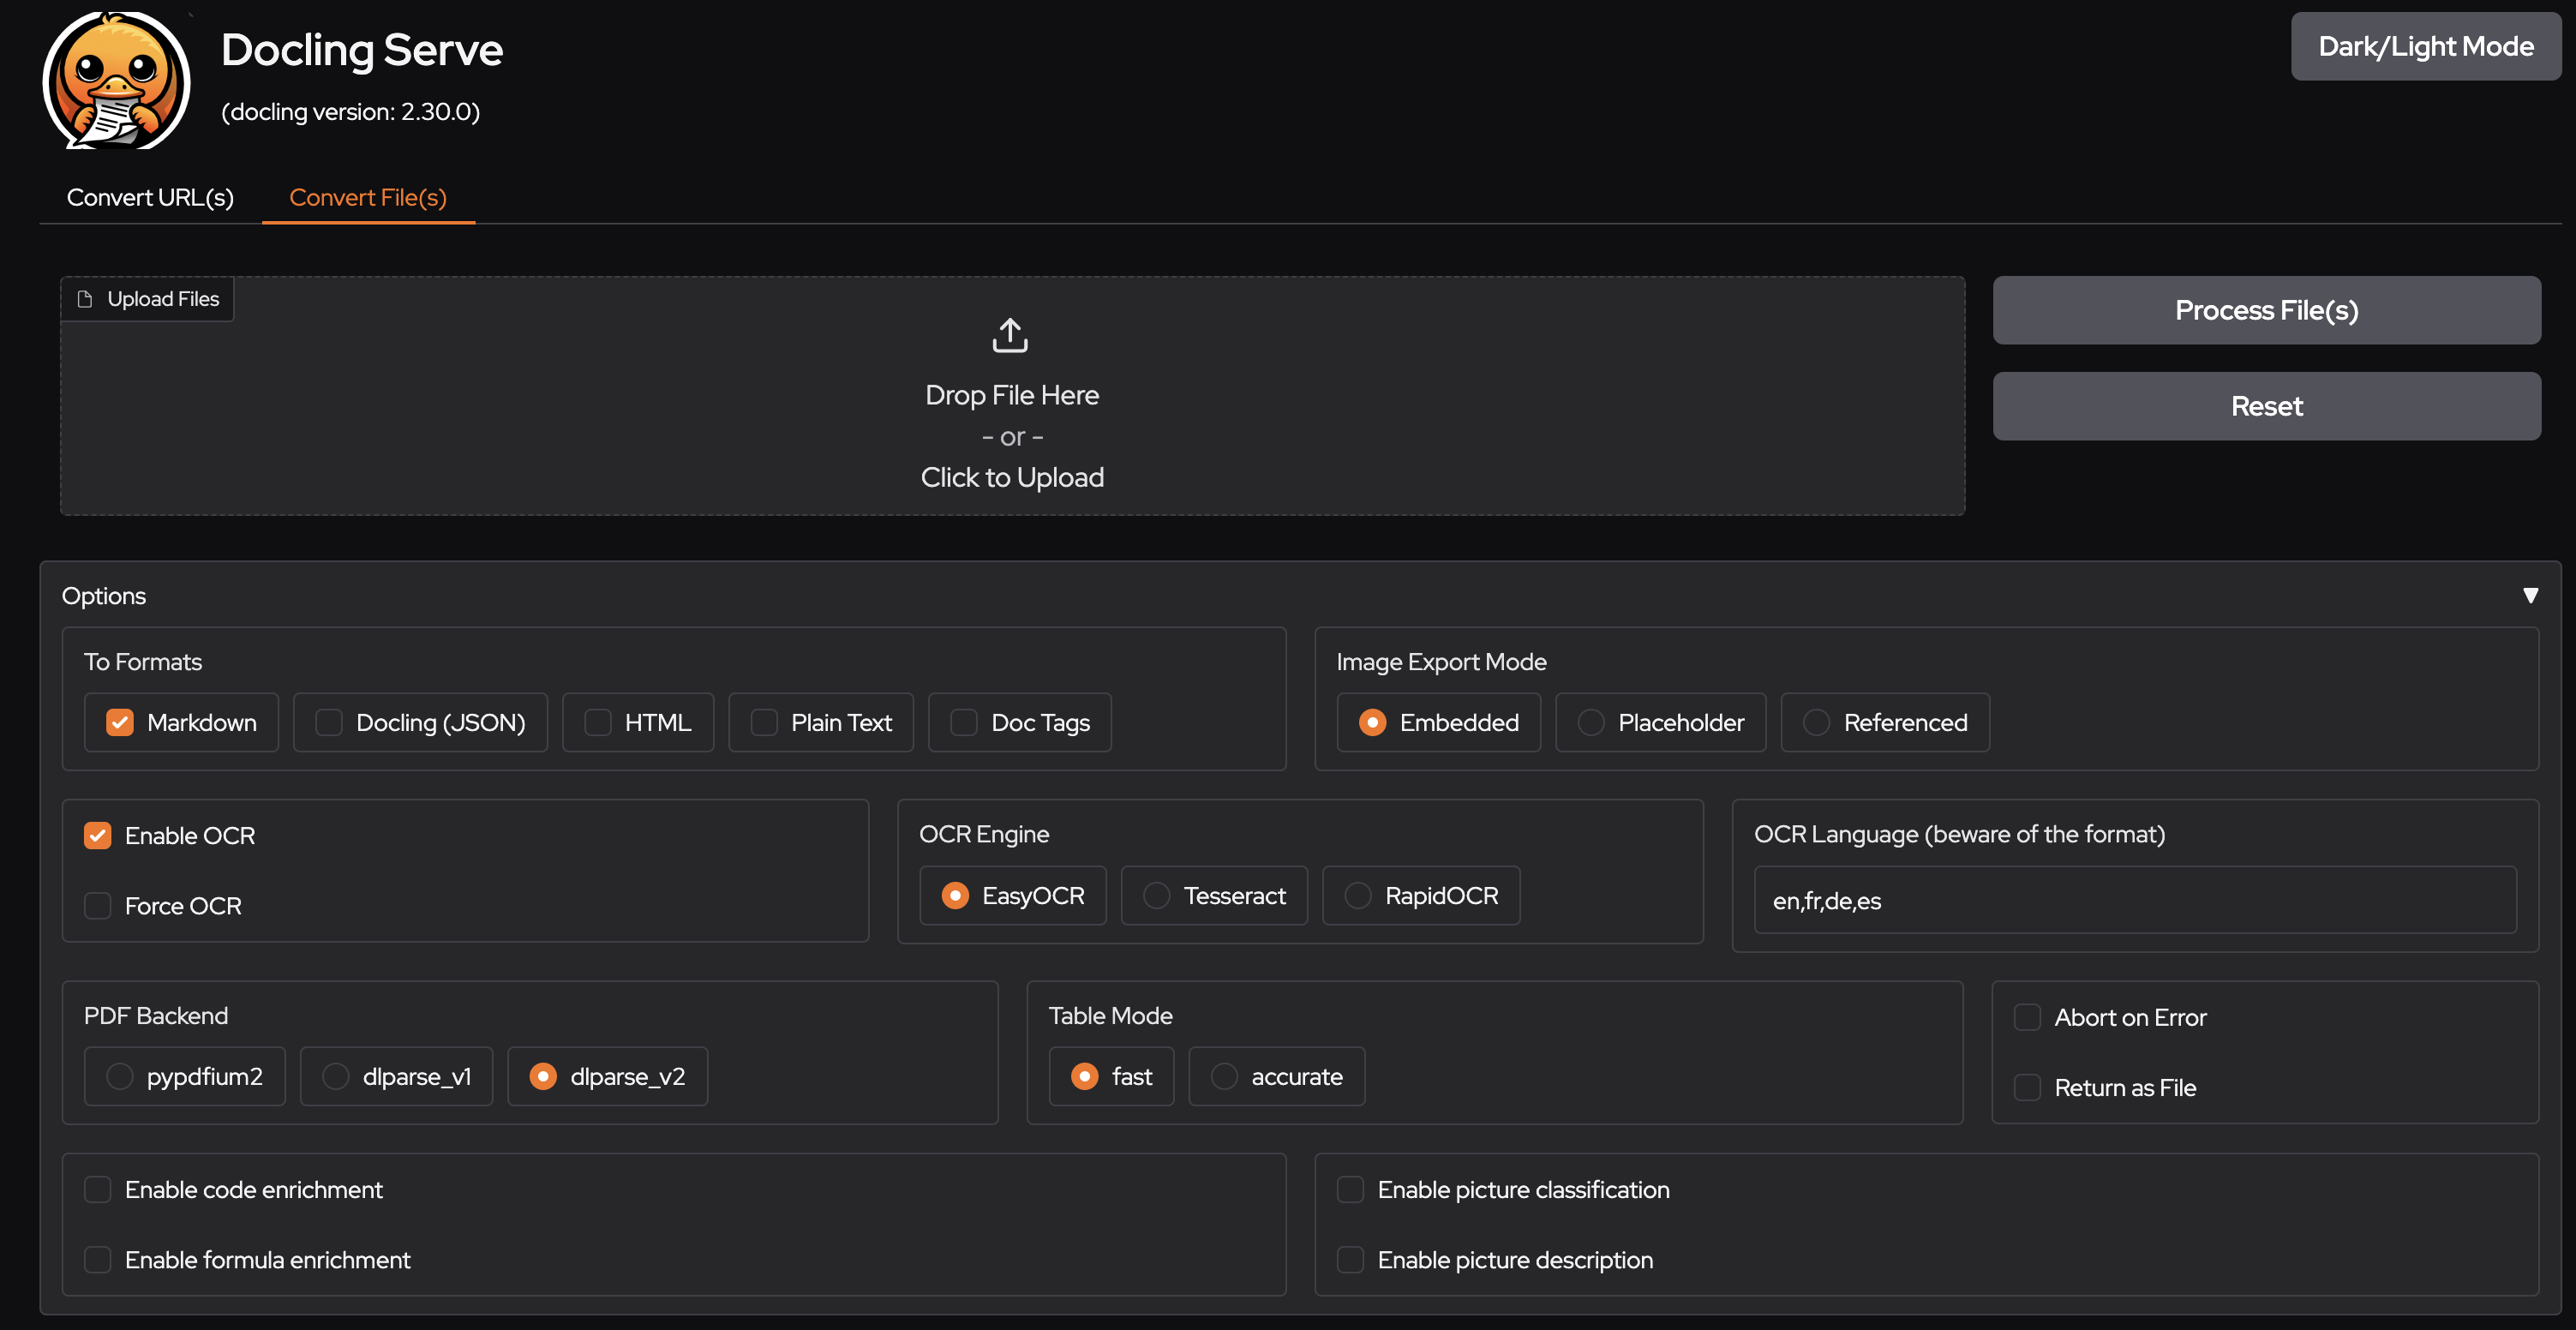Check Enable picture classification
This screenshot has height=1330, width=2576.
click(x=1351, y=1189)
